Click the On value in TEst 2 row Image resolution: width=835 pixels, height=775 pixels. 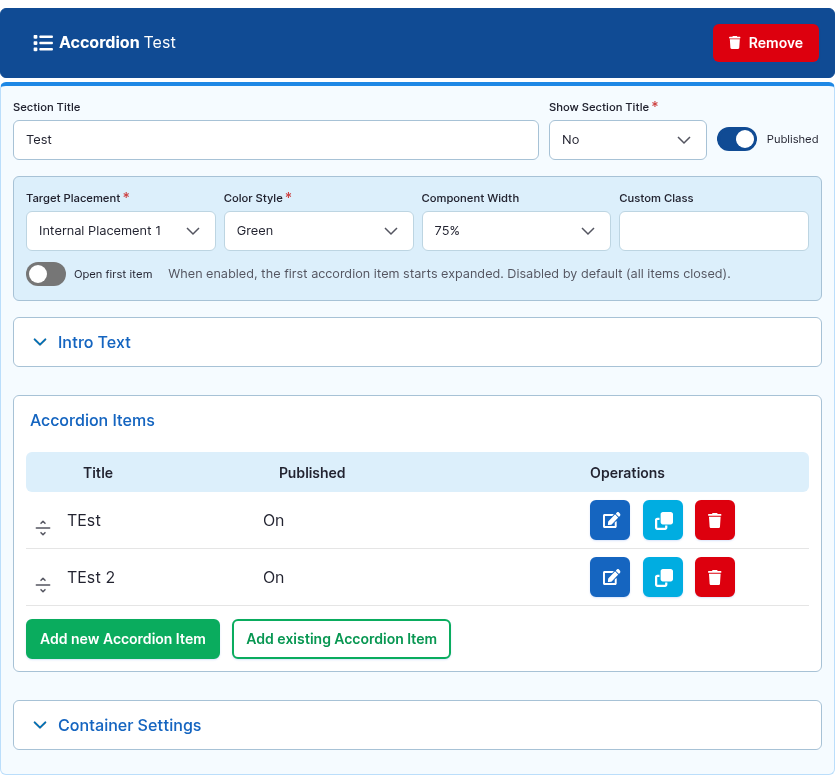pyautogui.click(x=273, y=577)
